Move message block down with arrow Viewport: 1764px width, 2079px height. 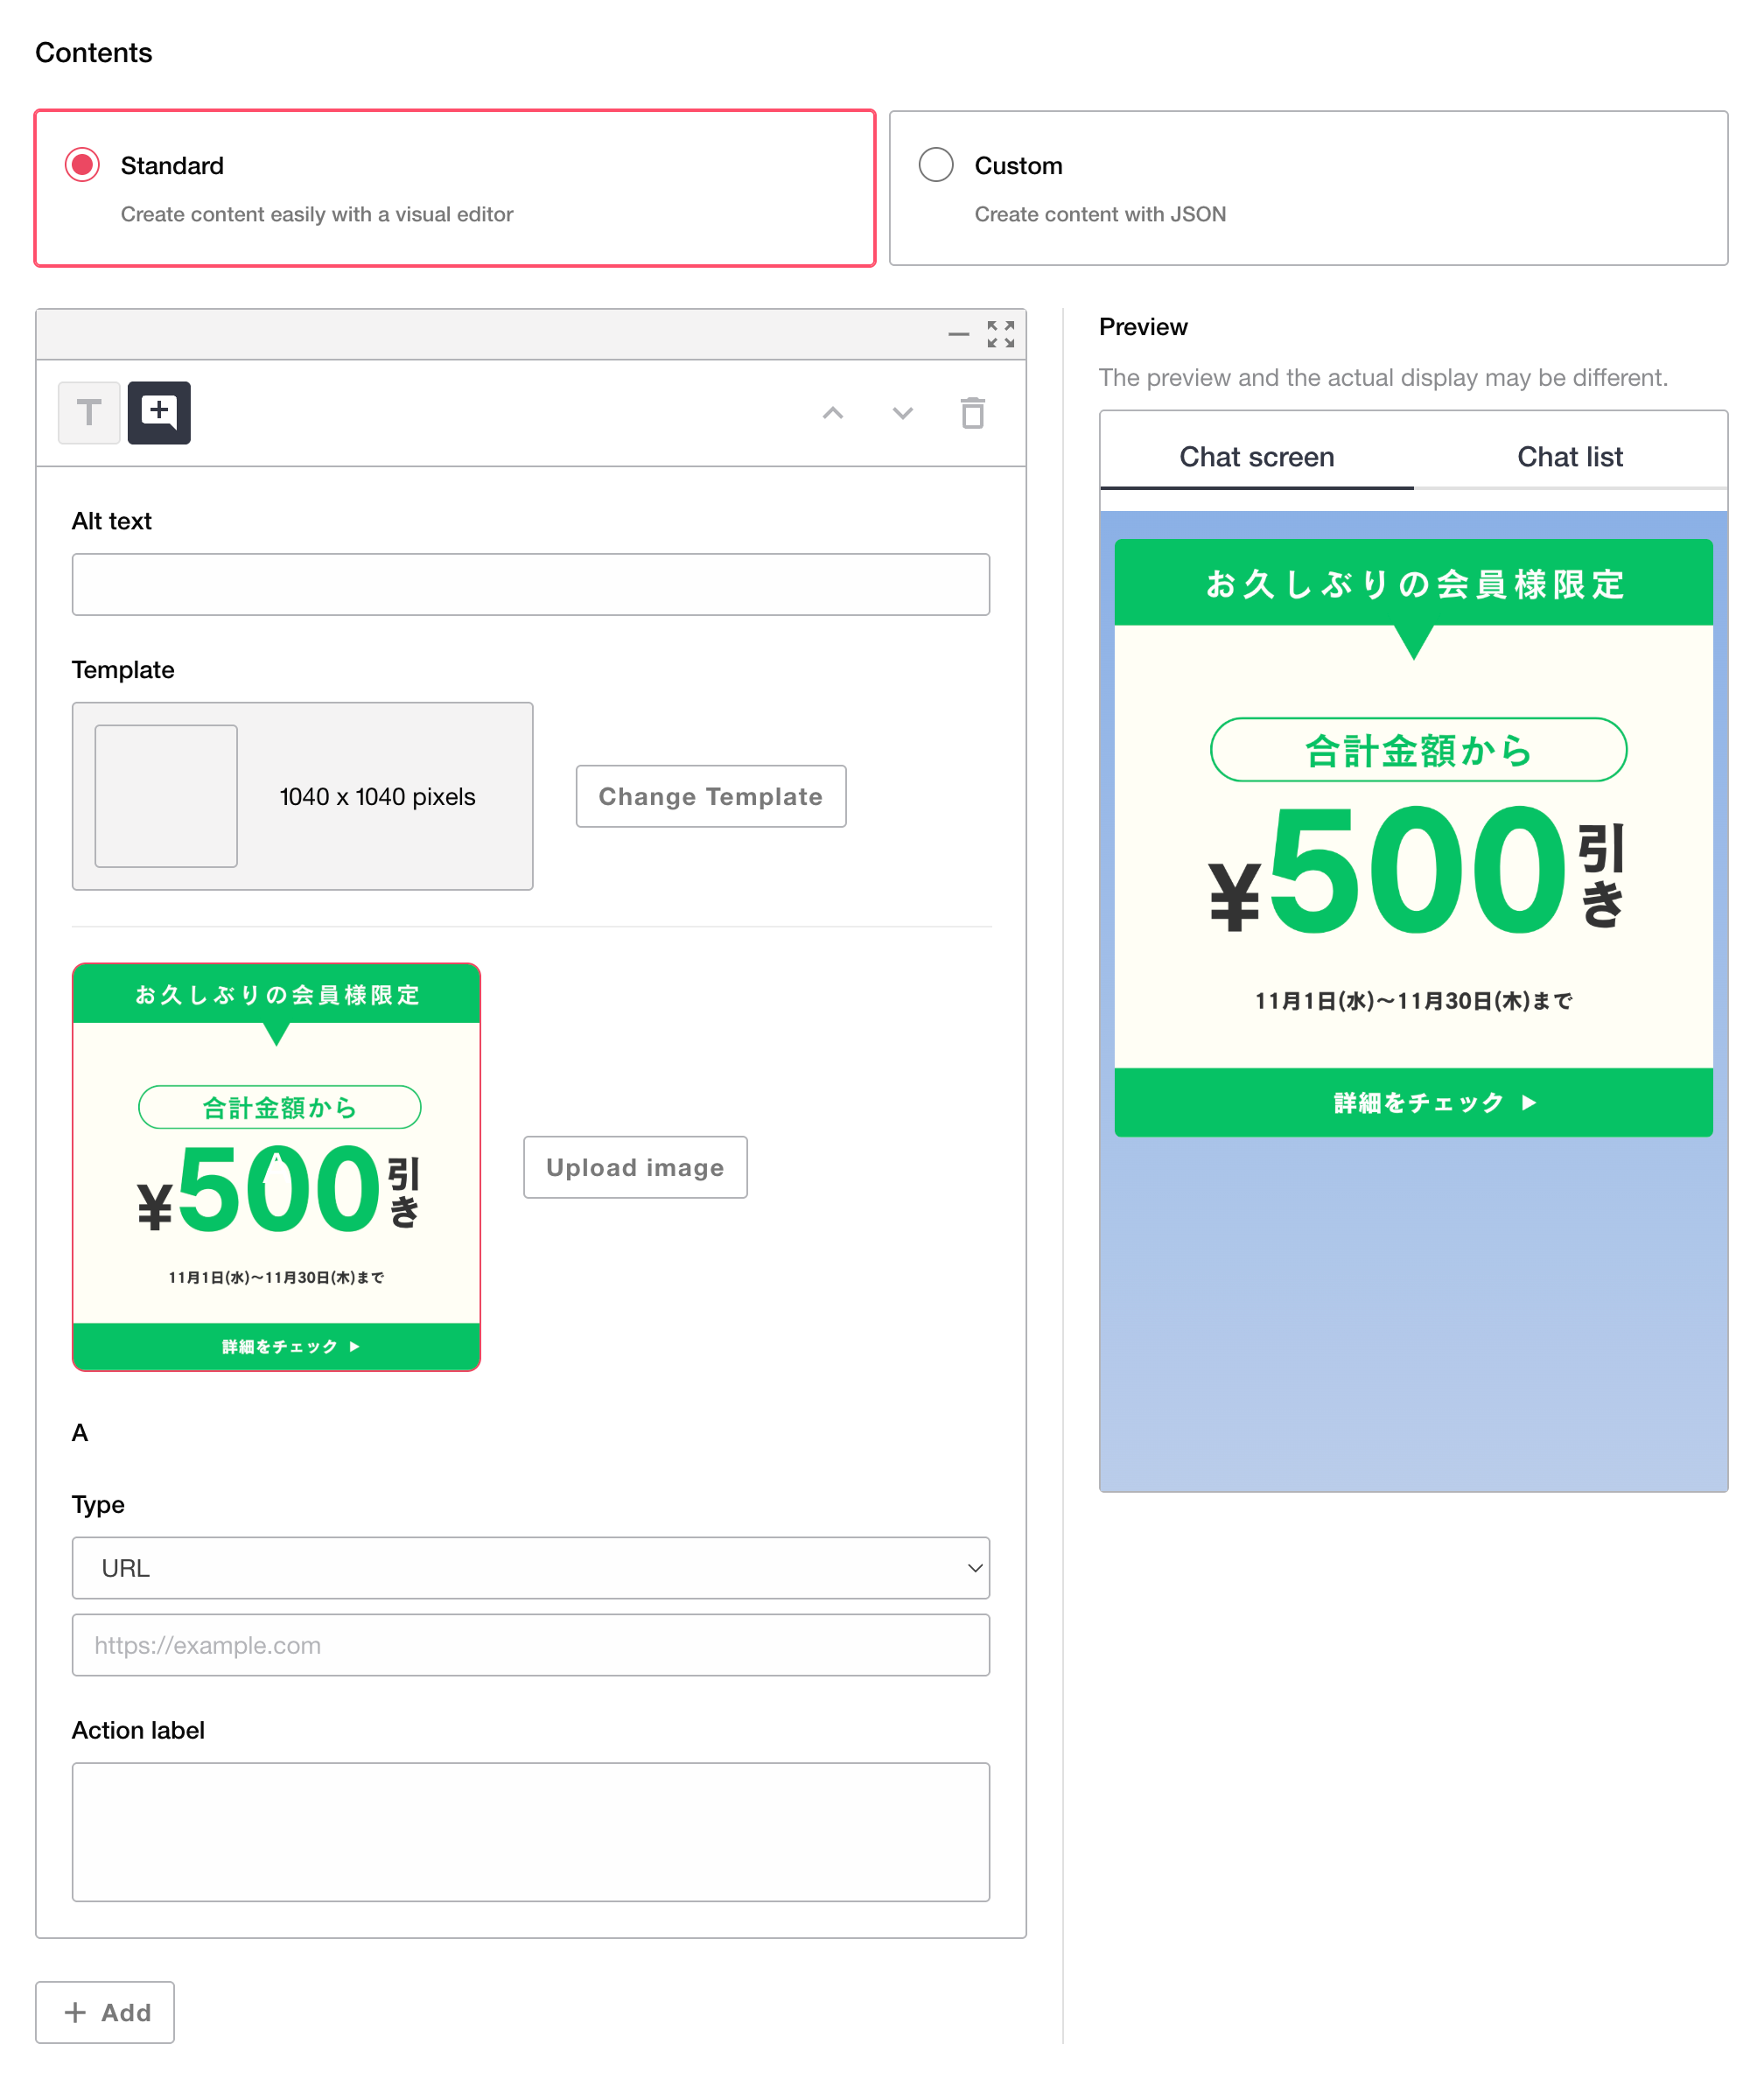click(x=902, y=413)
